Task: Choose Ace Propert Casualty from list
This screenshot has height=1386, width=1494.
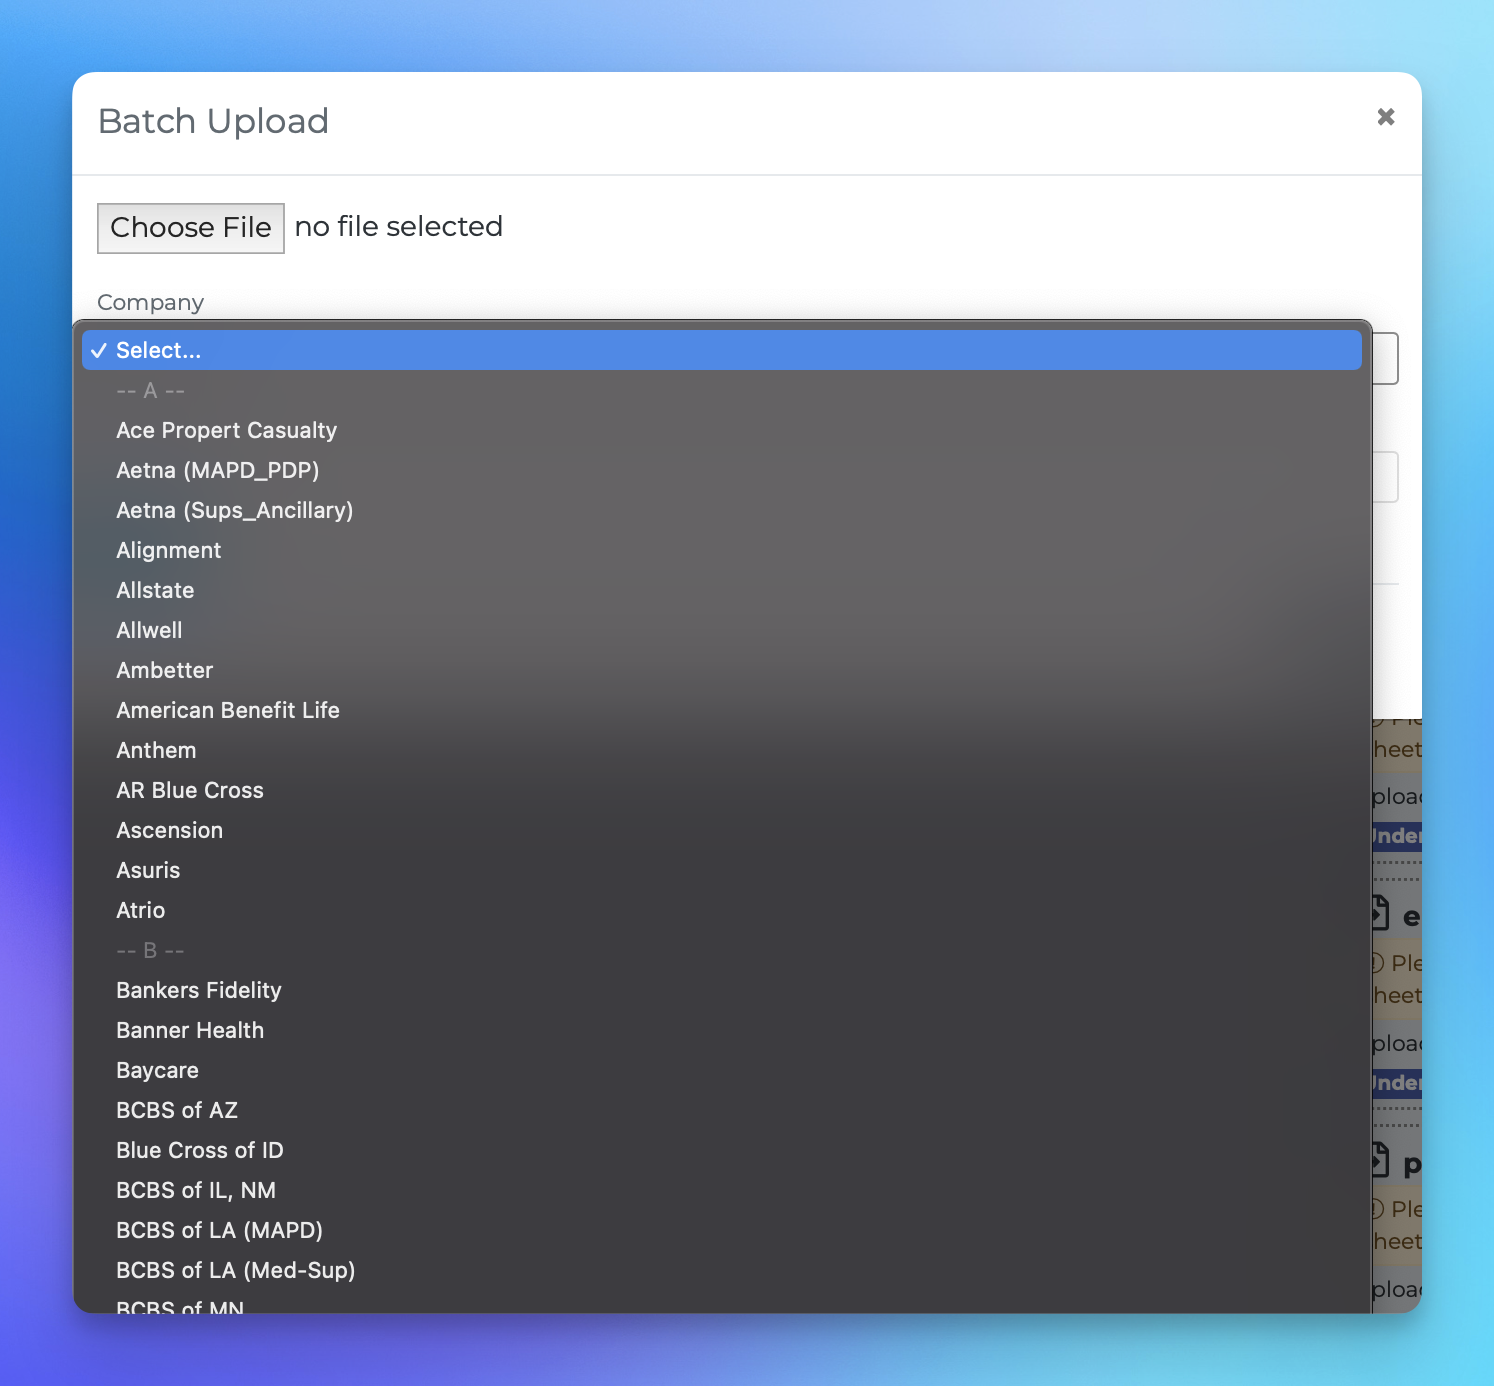Action: [722, 430]
